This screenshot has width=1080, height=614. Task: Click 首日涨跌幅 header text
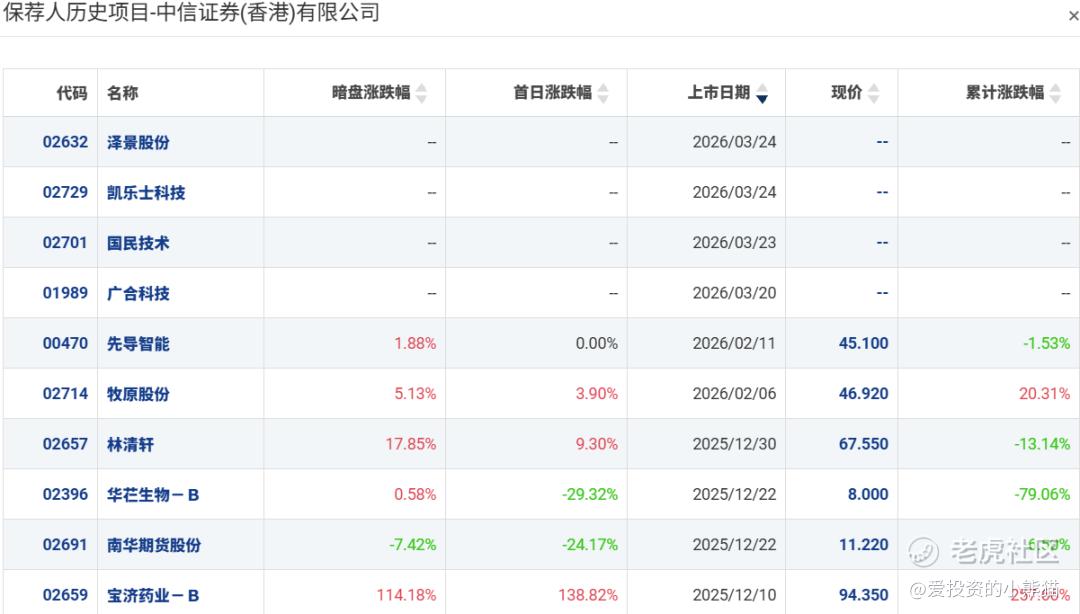coord(553,92)
